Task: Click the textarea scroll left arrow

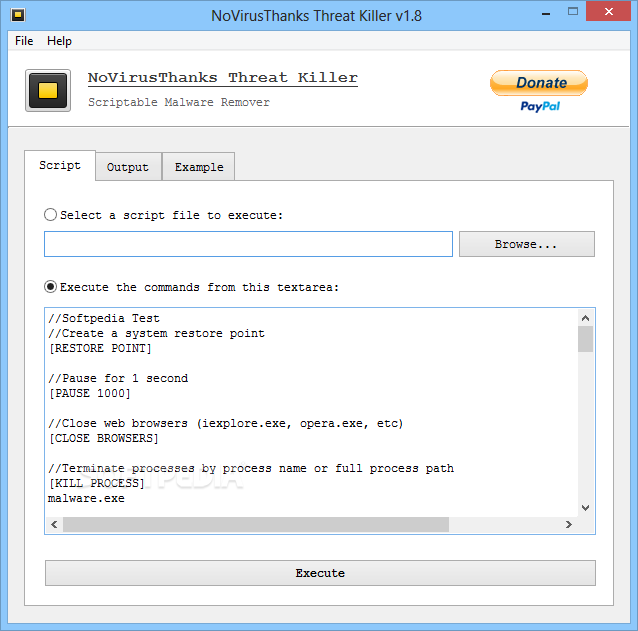Action: tap(54, 524)
